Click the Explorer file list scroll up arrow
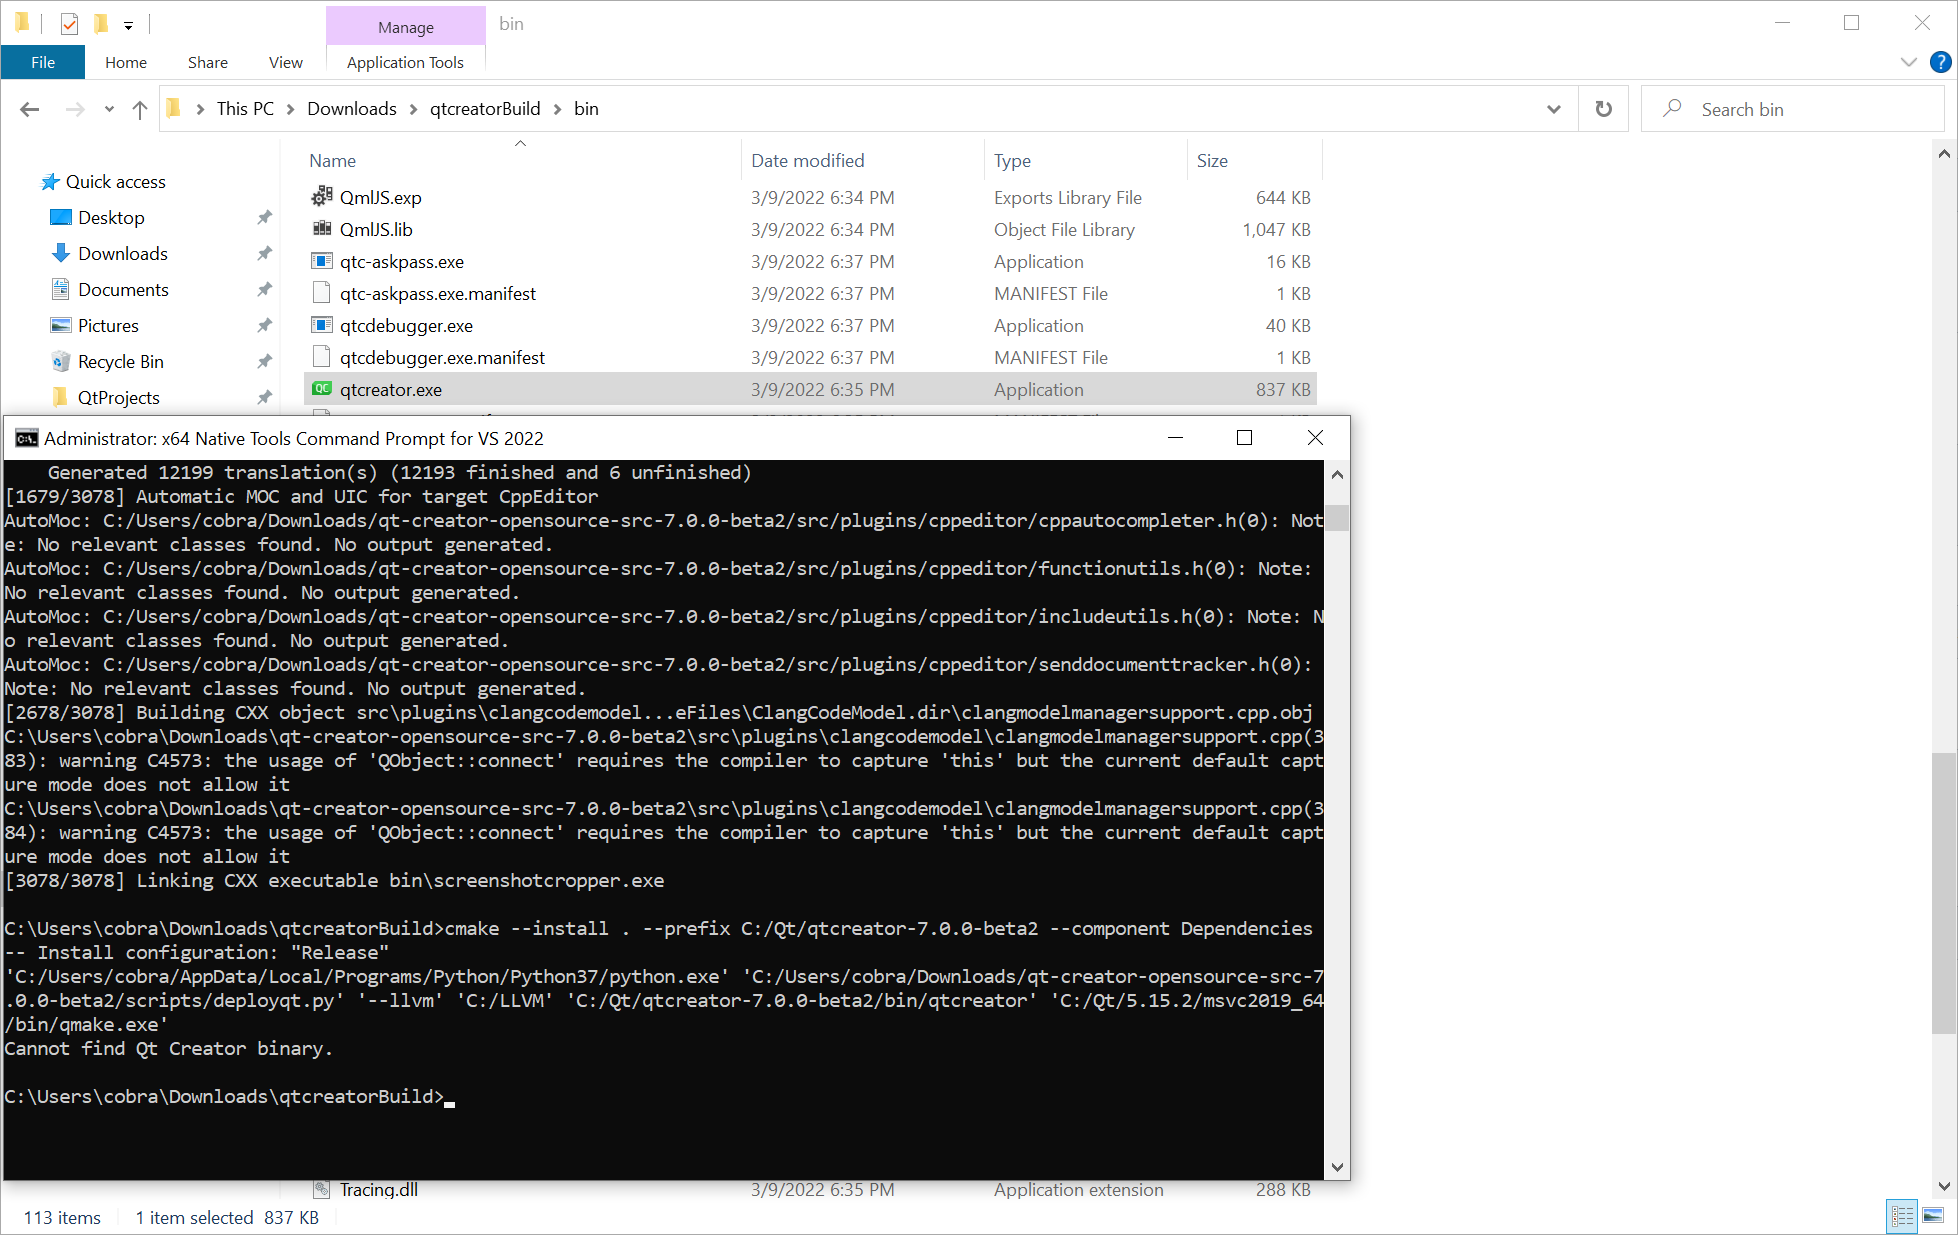Viewport: 1958px width, 1235px height. click(x=1943, y=154)
